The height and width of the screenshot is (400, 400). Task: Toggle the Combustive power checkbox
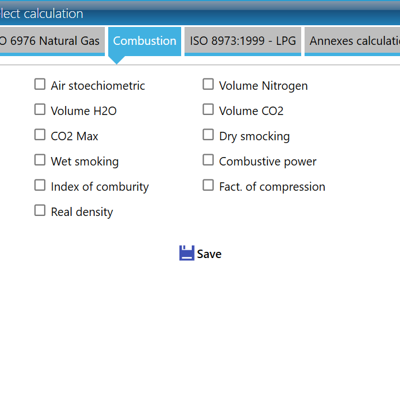click(208, 160)
